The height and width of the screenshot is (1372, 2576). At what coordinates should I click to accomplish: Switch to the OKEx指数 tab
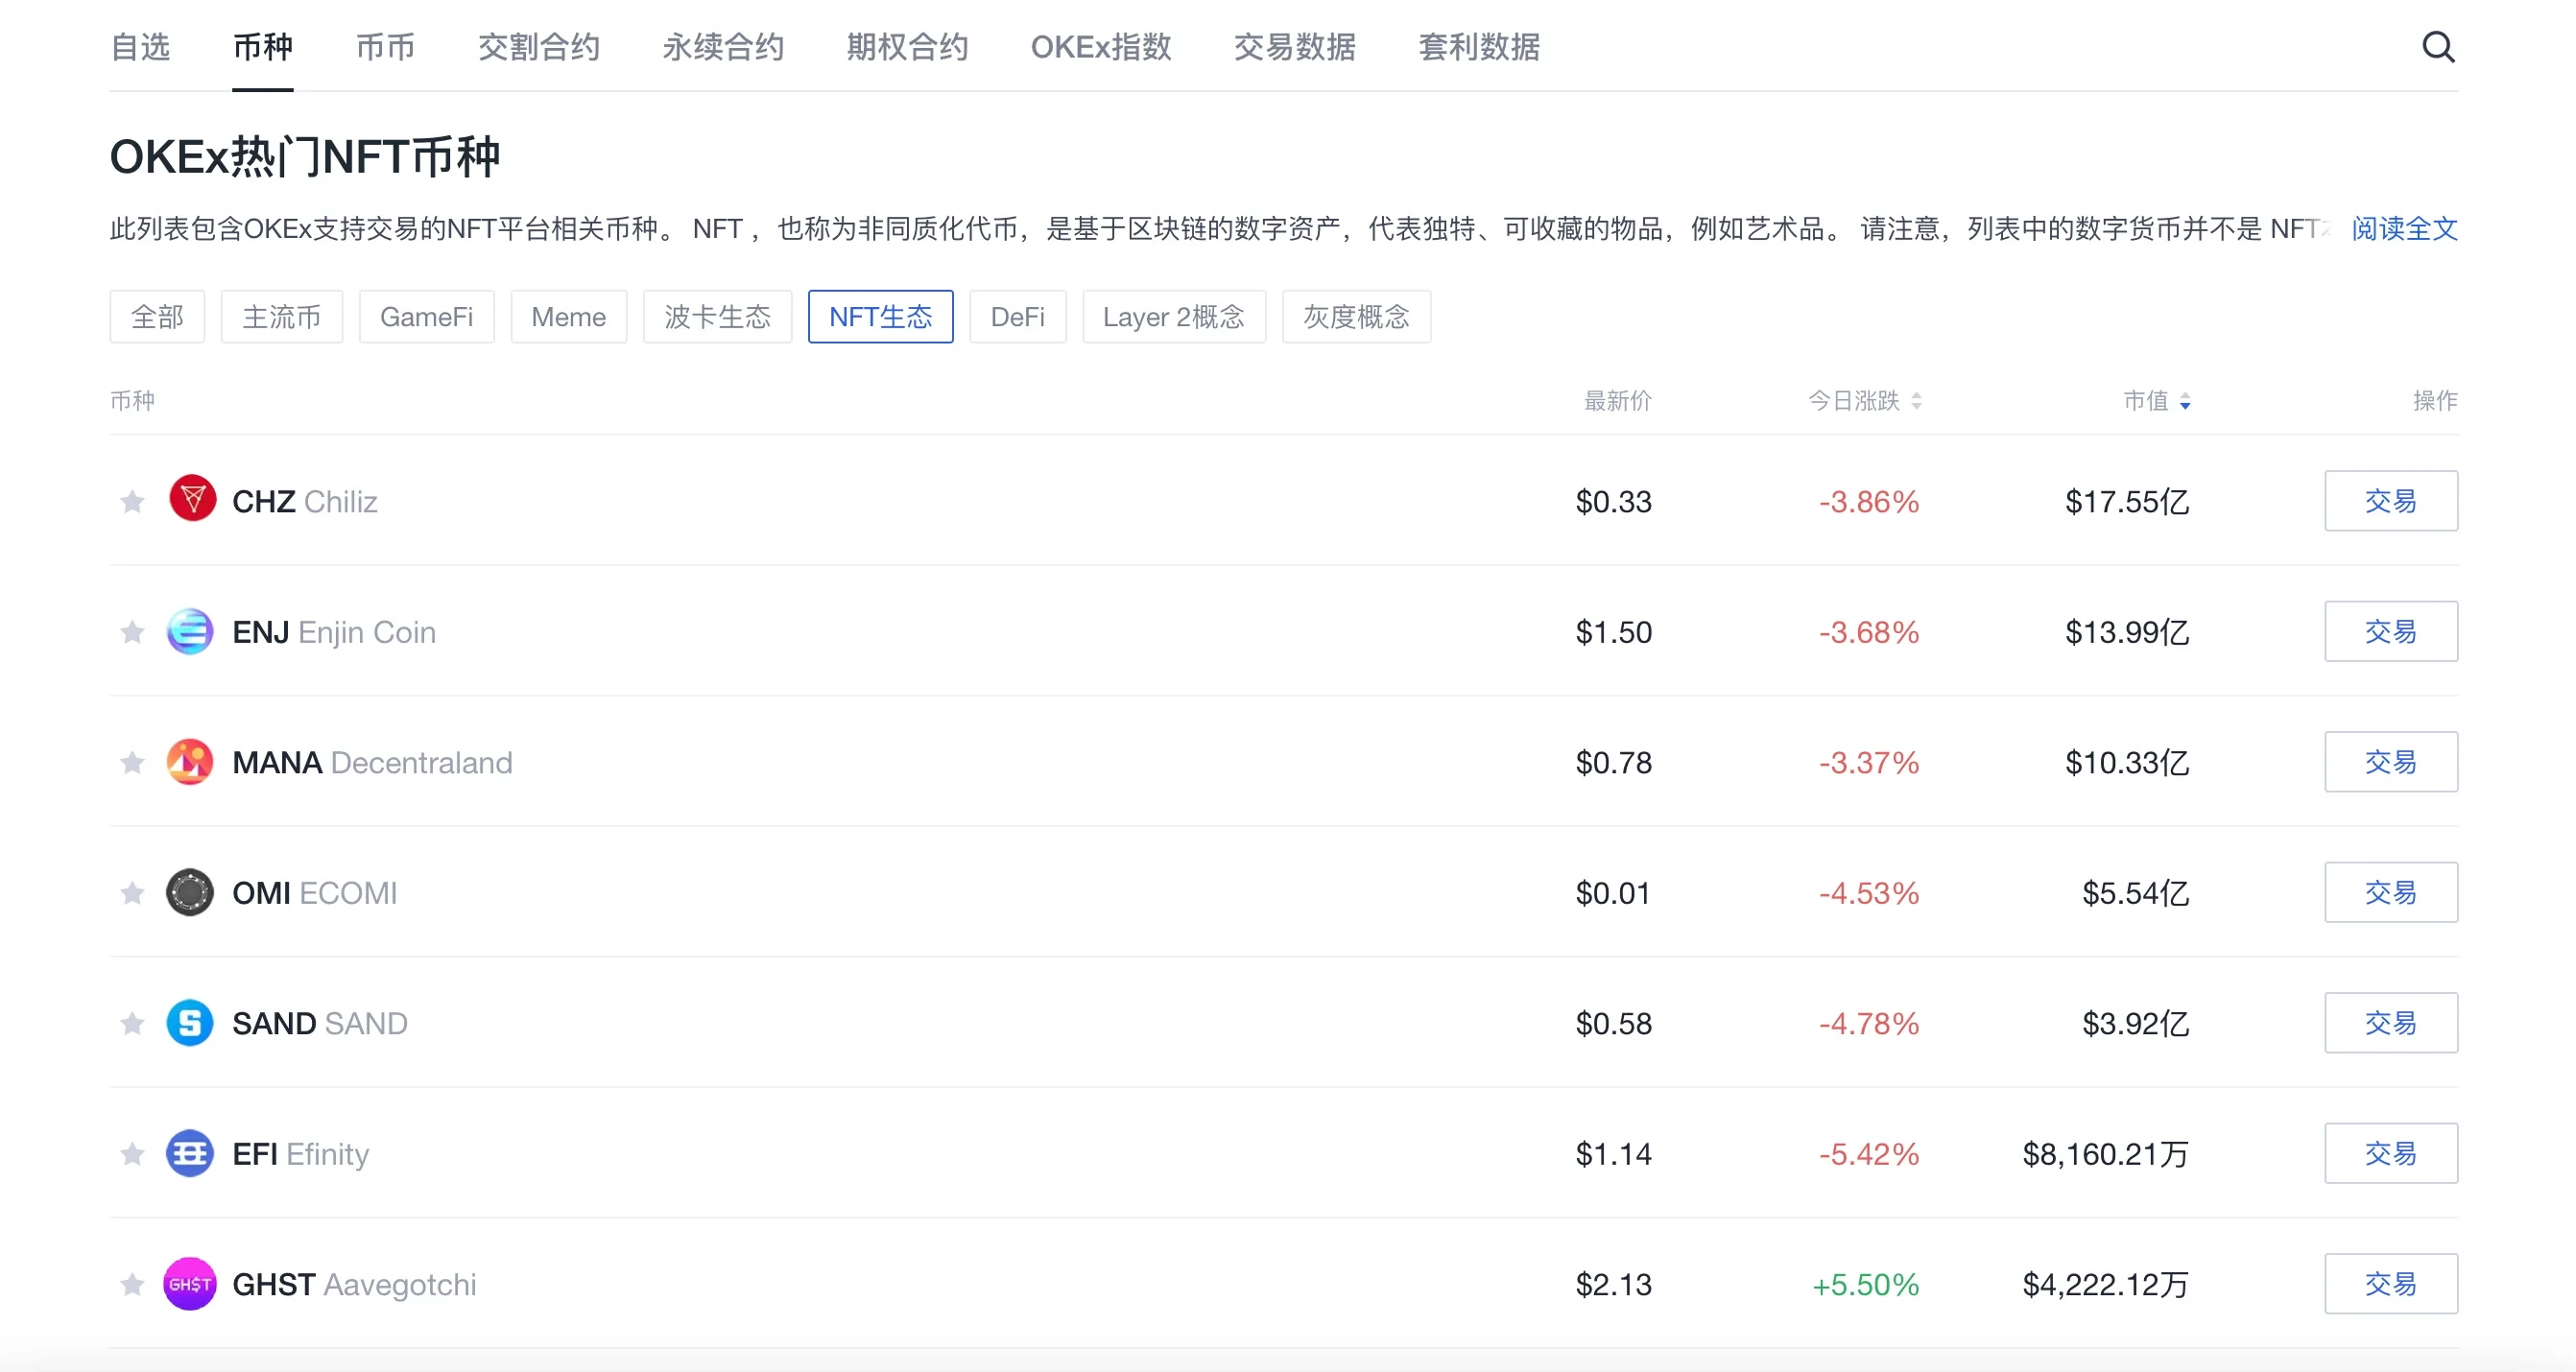tap(1101, 47)
